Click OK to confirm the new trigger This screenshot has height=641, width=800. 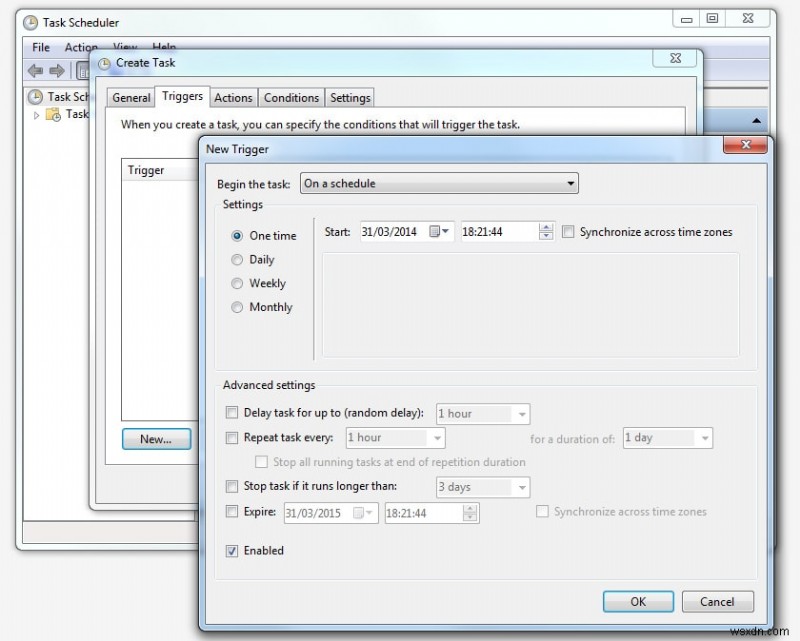[x=638, y=602]
